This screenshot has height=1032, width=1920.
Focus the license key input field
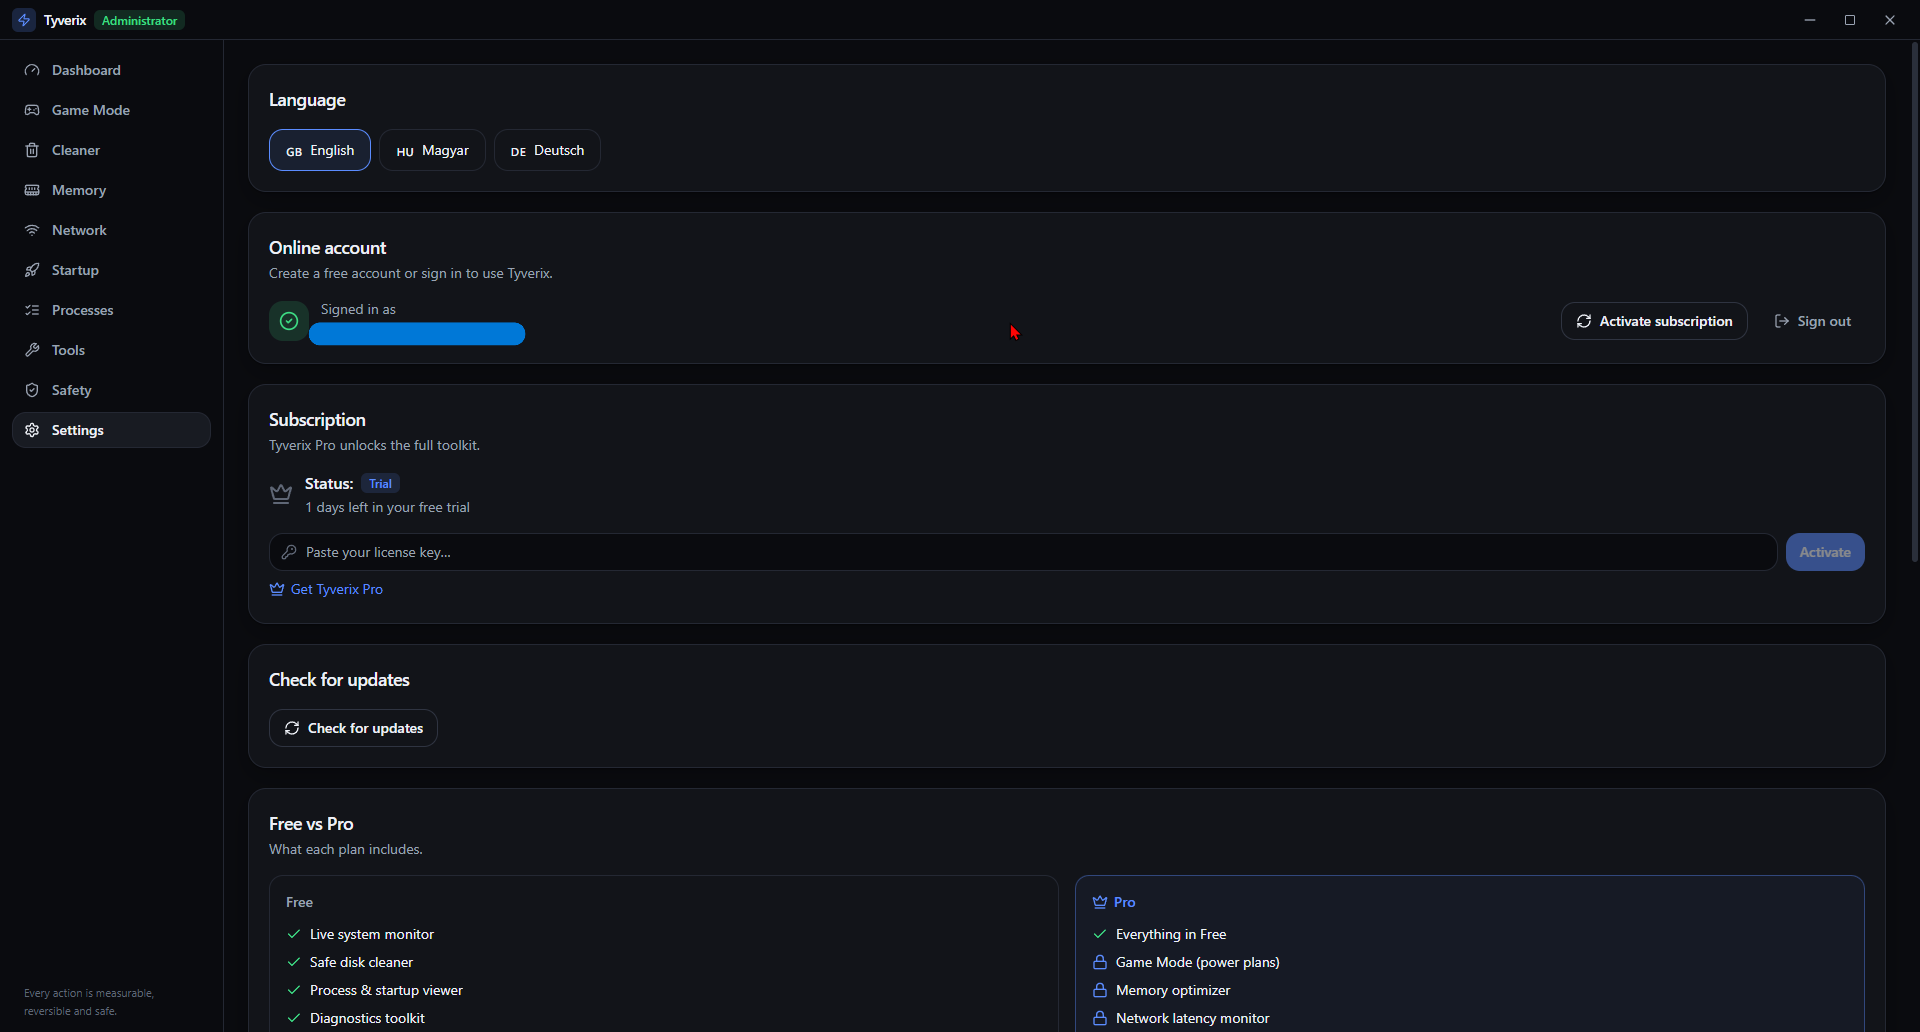point(1023,552)
